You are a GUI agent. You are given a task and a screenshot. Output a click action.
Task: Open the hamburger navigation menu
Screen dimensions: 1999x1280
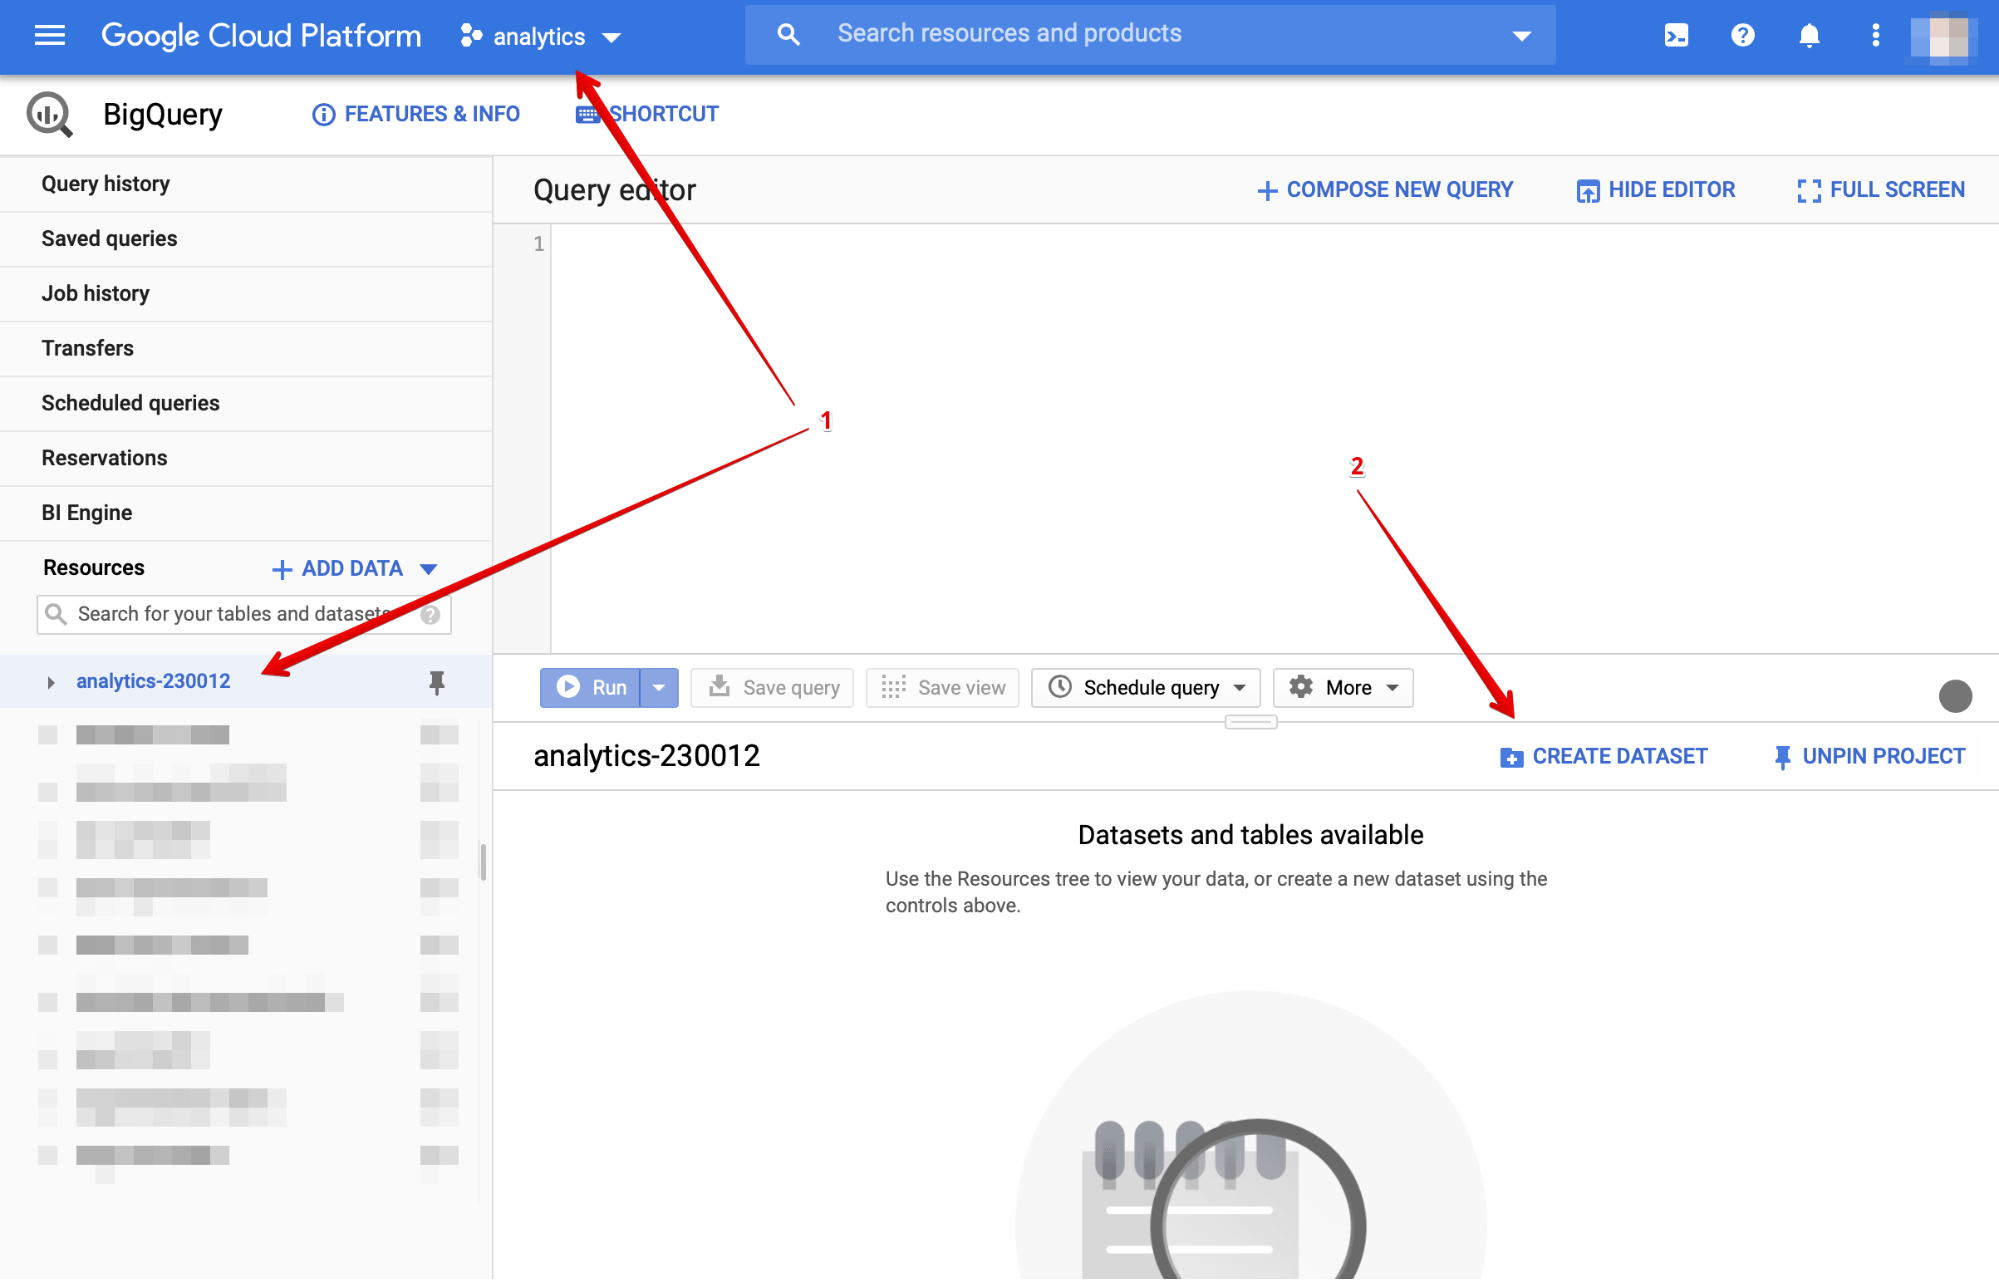point(49,36)
